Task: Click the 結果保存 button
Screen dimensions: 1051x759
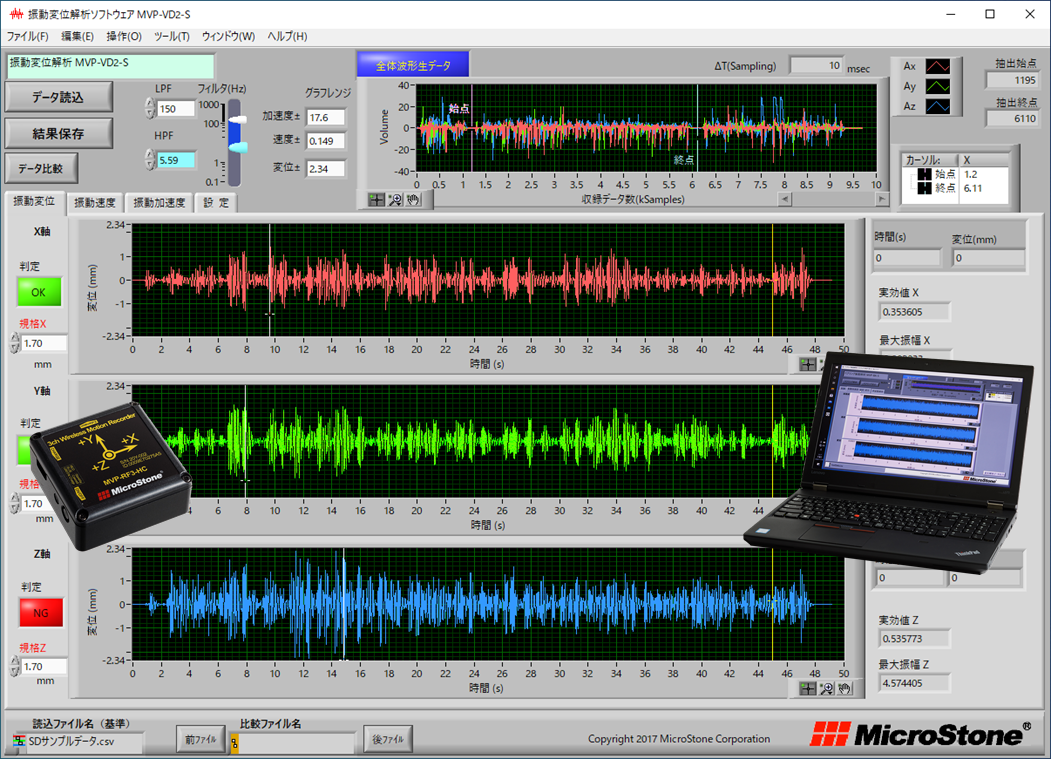Action: 58,133
